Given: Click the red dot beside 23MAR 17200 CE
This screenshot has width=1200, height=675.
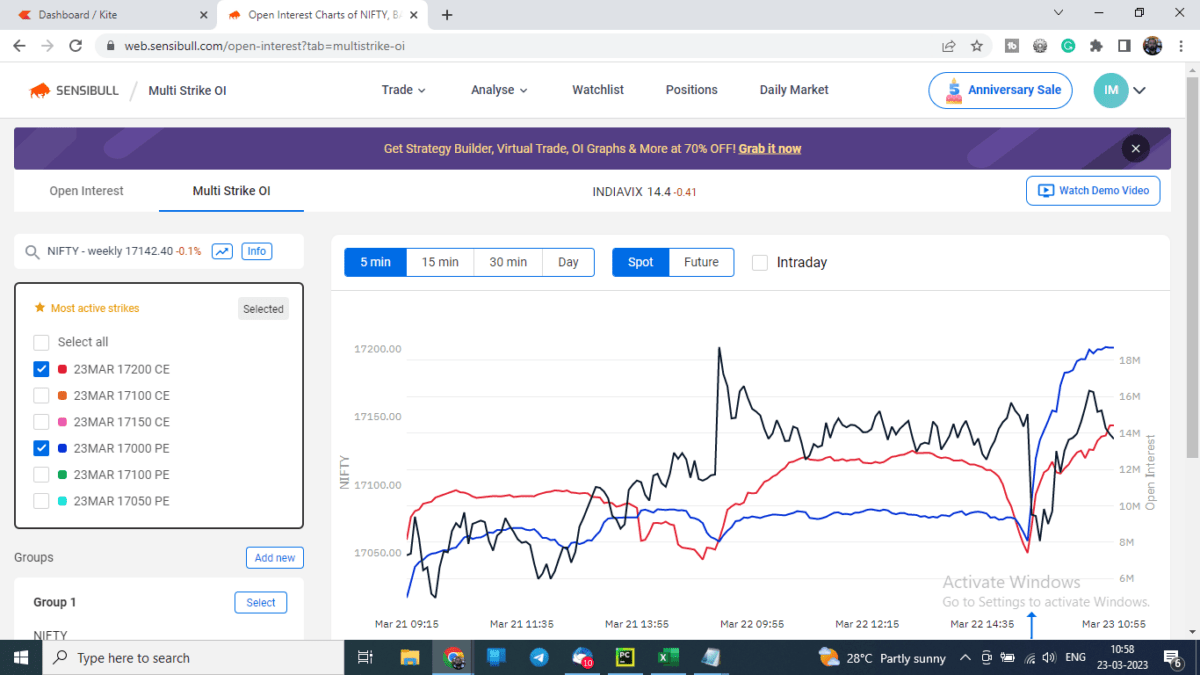Looking at the screenshot, I should click(61, 368).
